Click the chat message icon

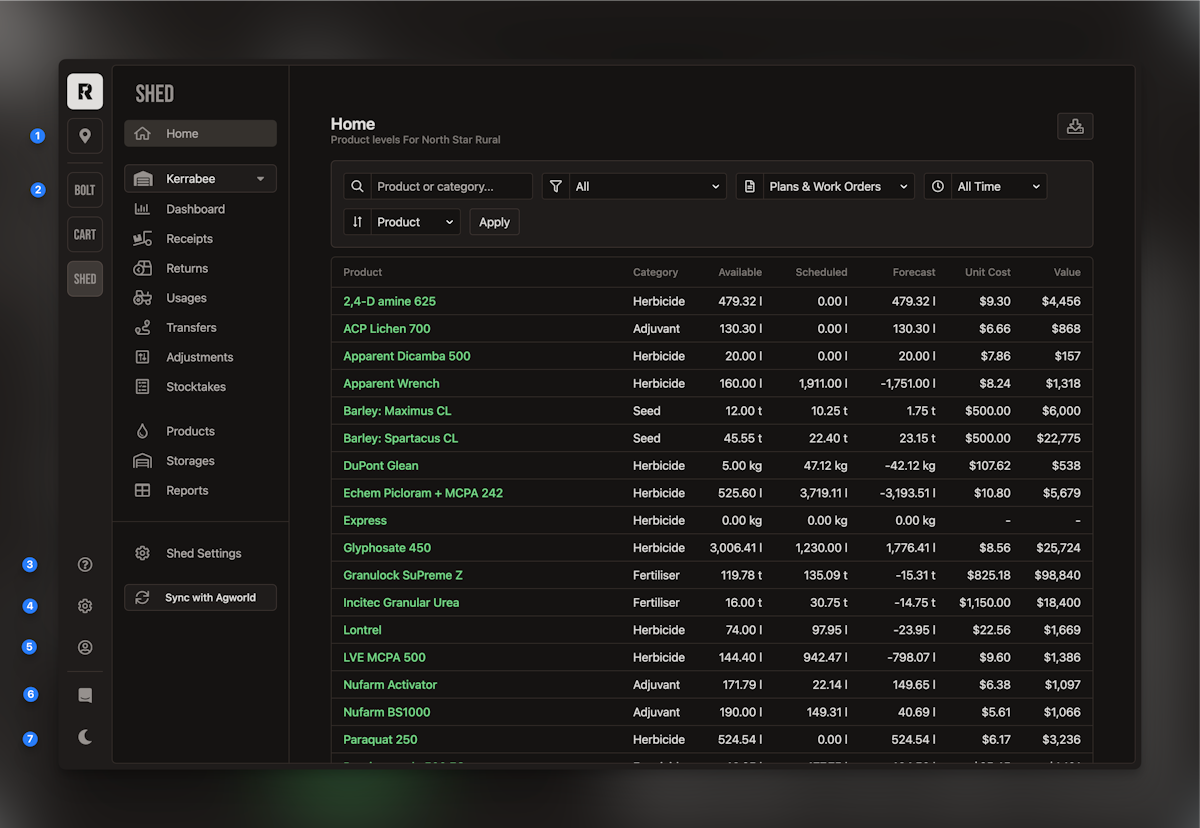(x=85, y=695)
